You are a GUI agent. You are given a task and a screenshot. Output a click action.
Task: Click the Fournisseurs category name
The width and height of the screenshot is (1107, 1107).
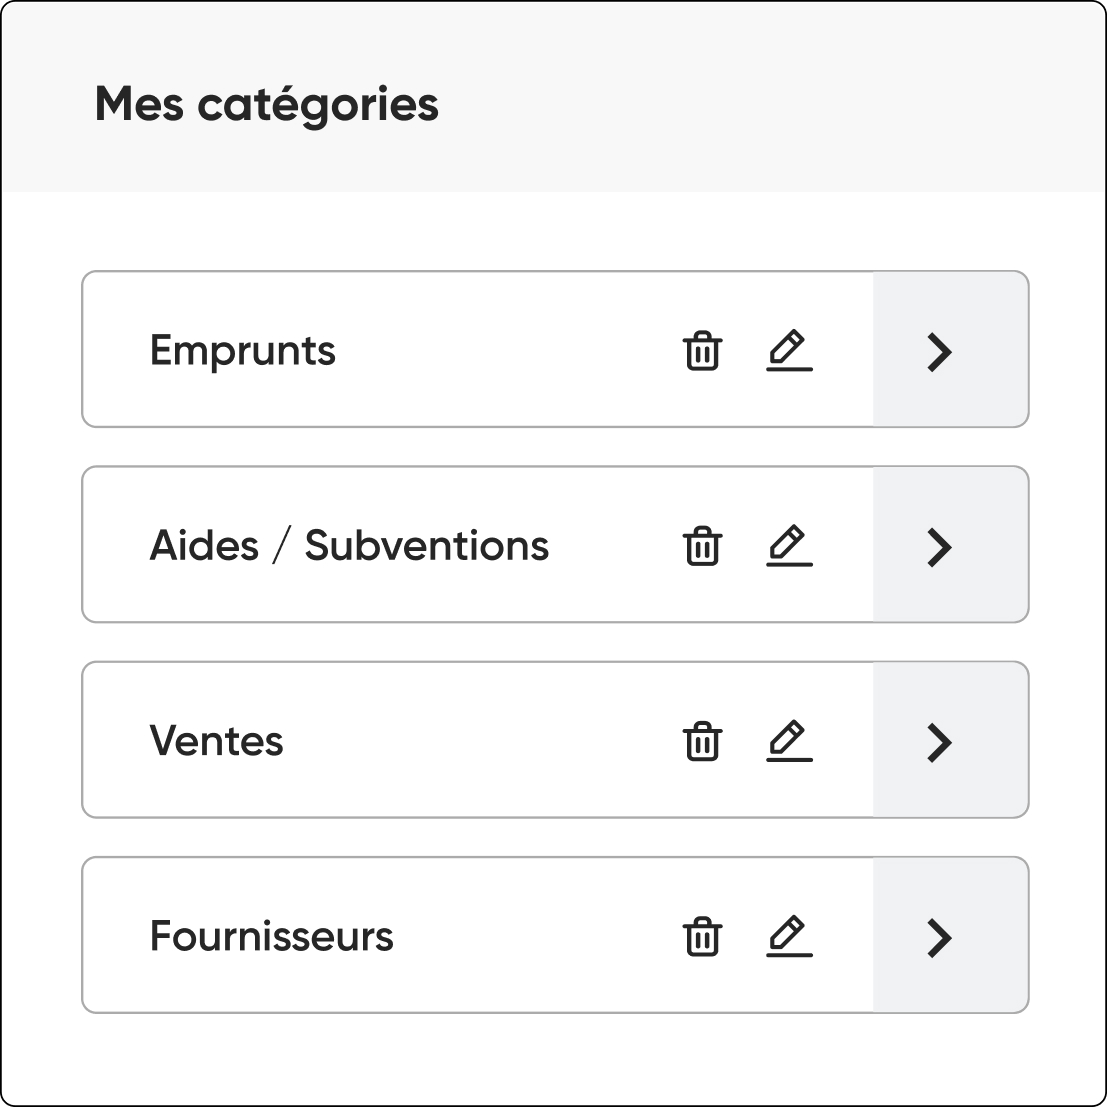click(x=271, y=936)
